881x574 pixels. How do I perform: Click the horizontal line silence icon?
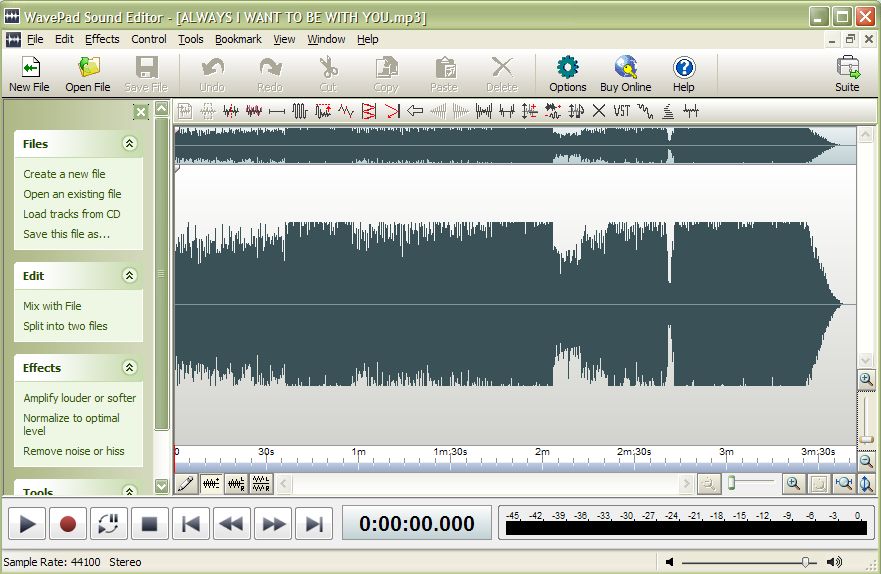pos(276,111)
